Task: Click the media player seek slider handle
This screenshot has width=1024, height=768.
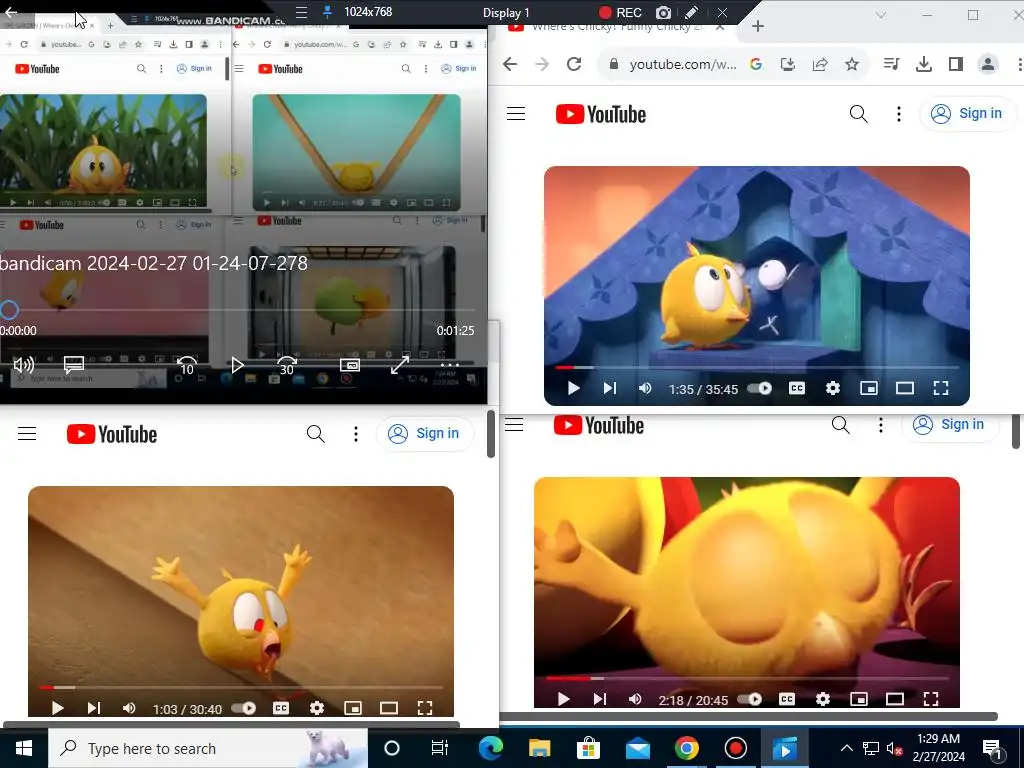Action: coord(9,310)
